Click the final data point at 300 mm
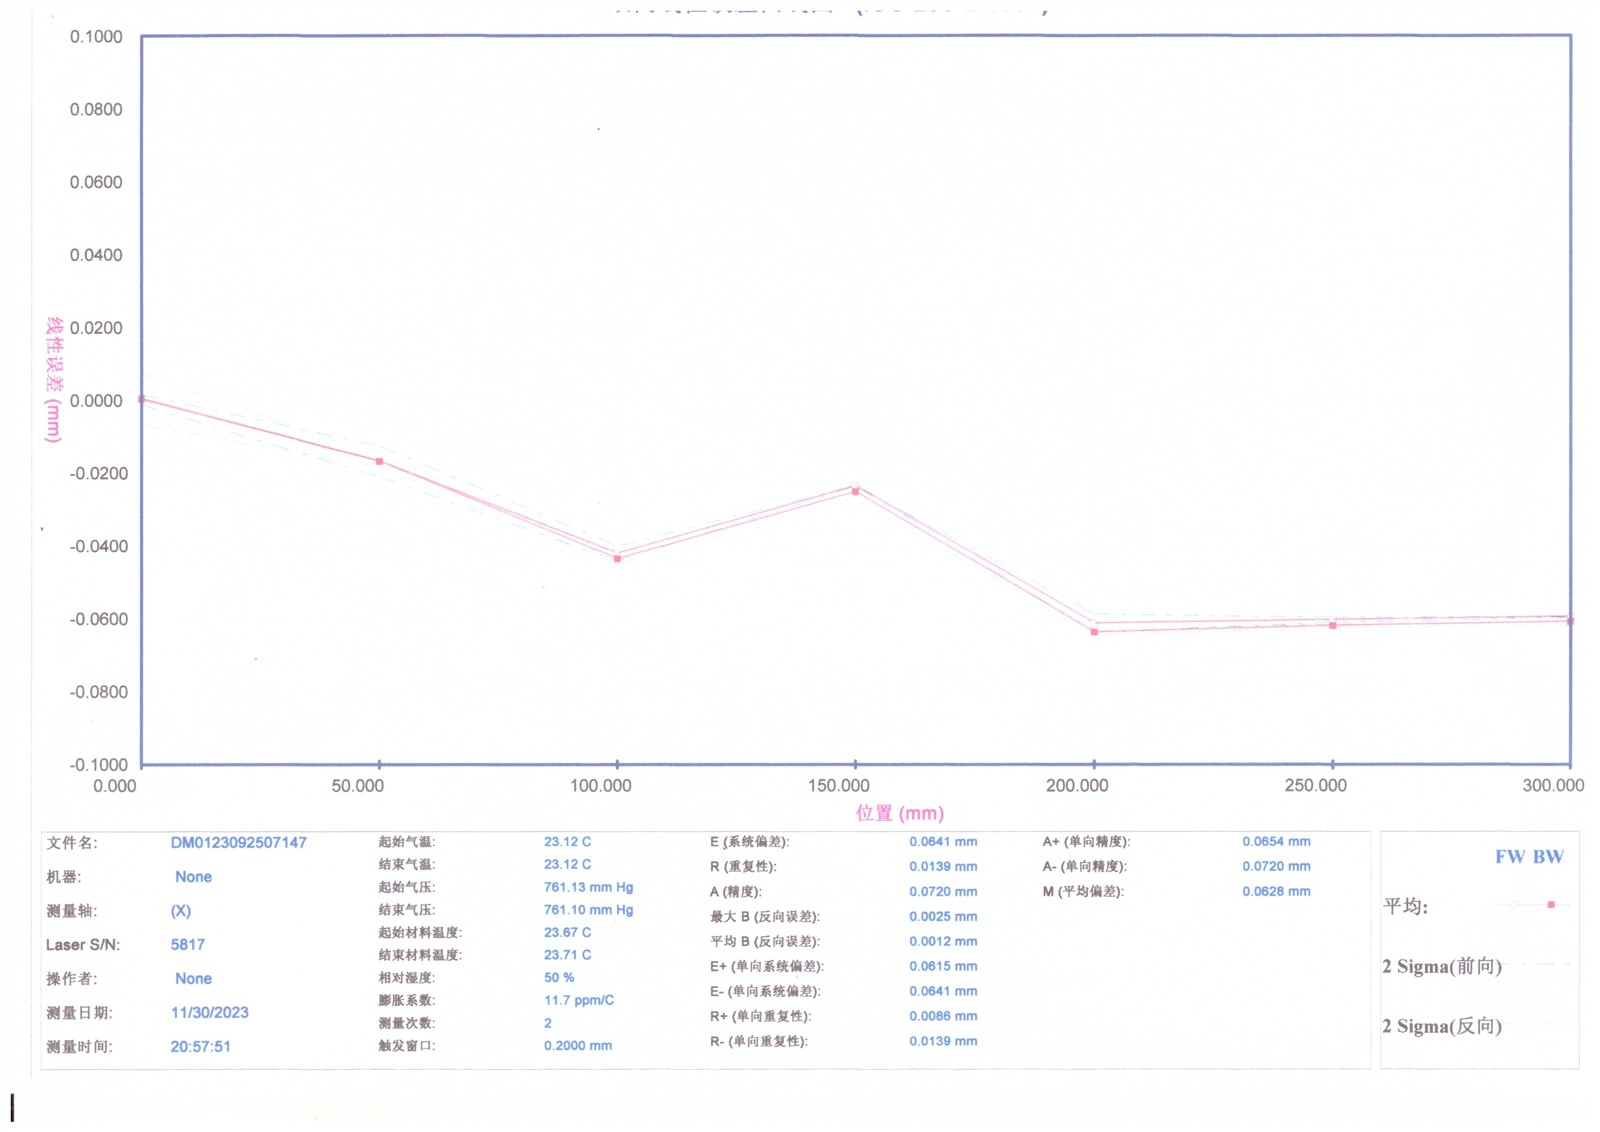Viewport: 1600px width, 1132px height. tap(1570, 621)
